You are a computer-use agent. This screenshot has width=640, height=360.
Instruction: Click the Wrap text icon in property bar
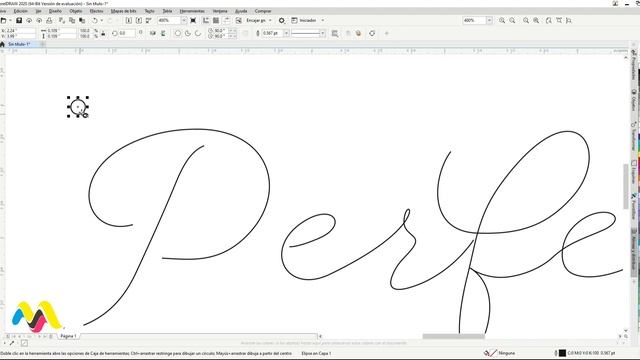[335, 33]
